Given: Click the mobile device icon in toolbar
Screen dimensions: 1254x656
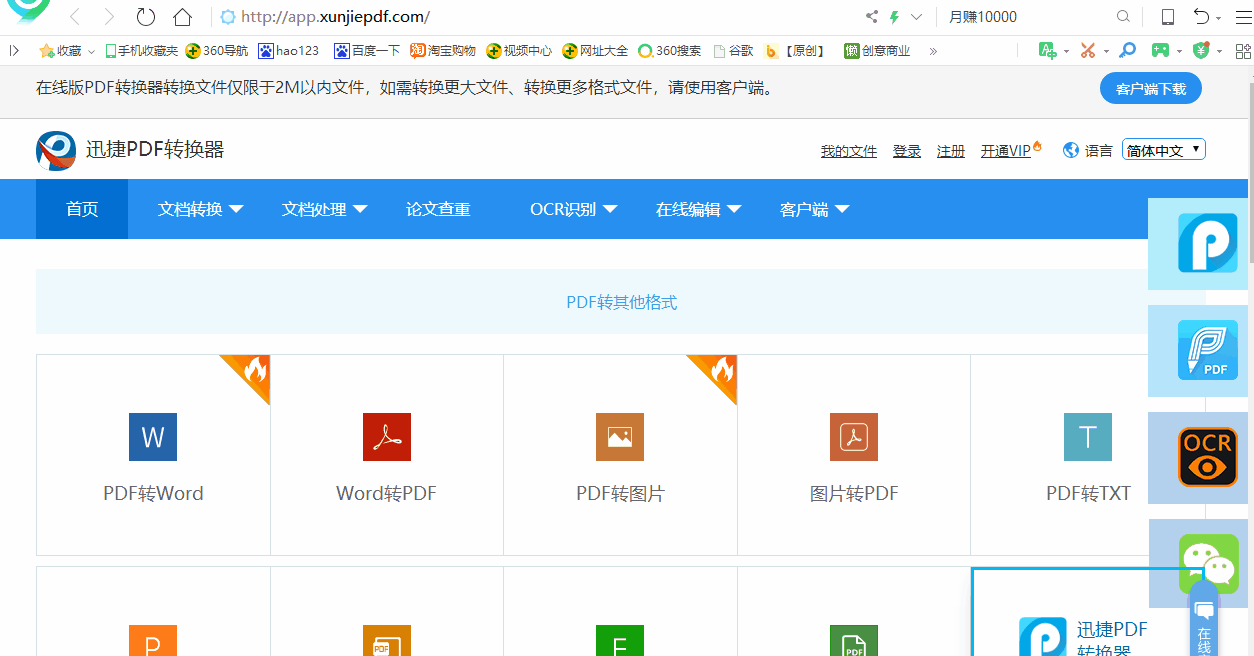Looking at the screenshot, I should (x=1168, y=17).
